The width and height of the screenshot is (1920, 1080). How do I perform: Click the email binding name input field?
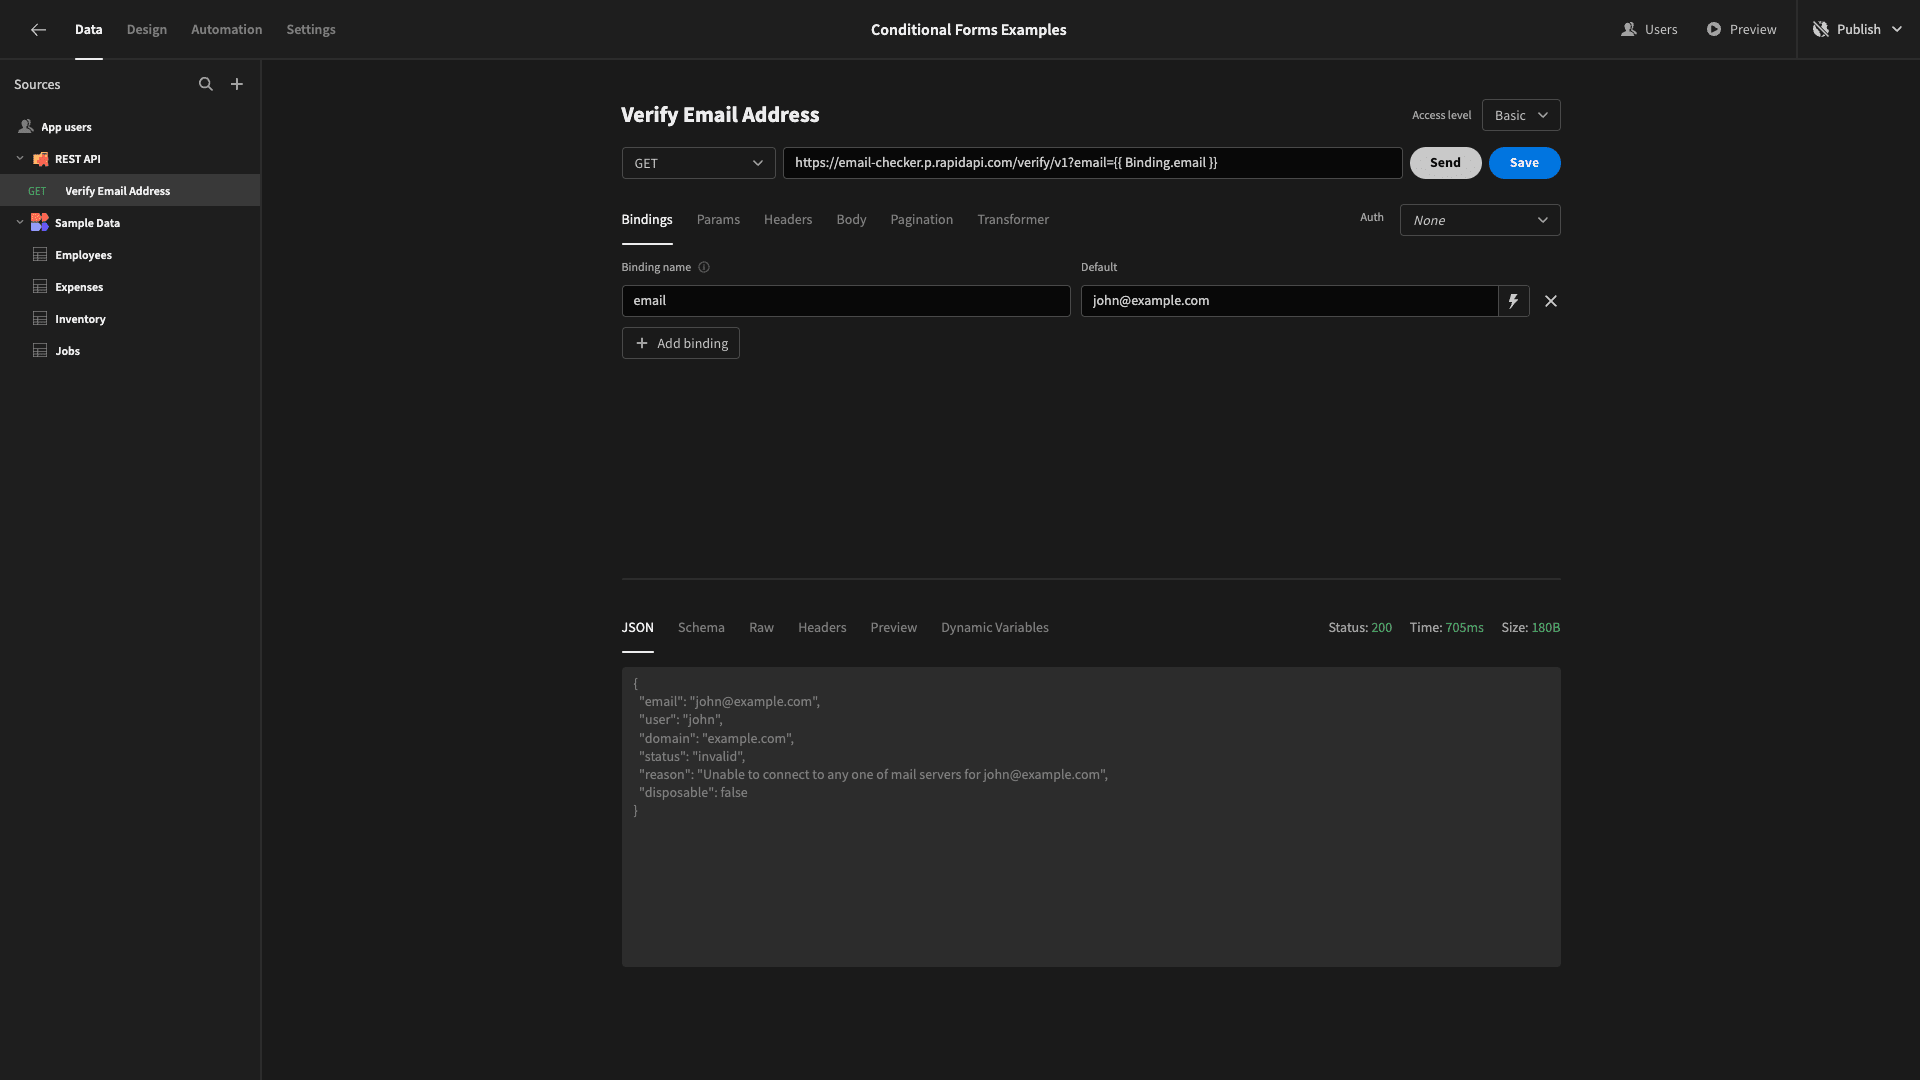pos(845,301)
